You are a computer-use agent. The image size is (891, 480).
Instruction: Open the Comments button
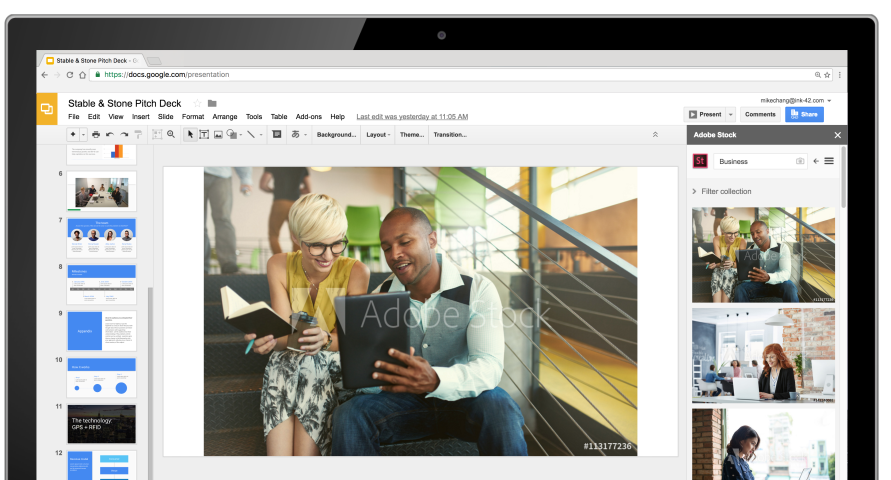coord(760,114)
